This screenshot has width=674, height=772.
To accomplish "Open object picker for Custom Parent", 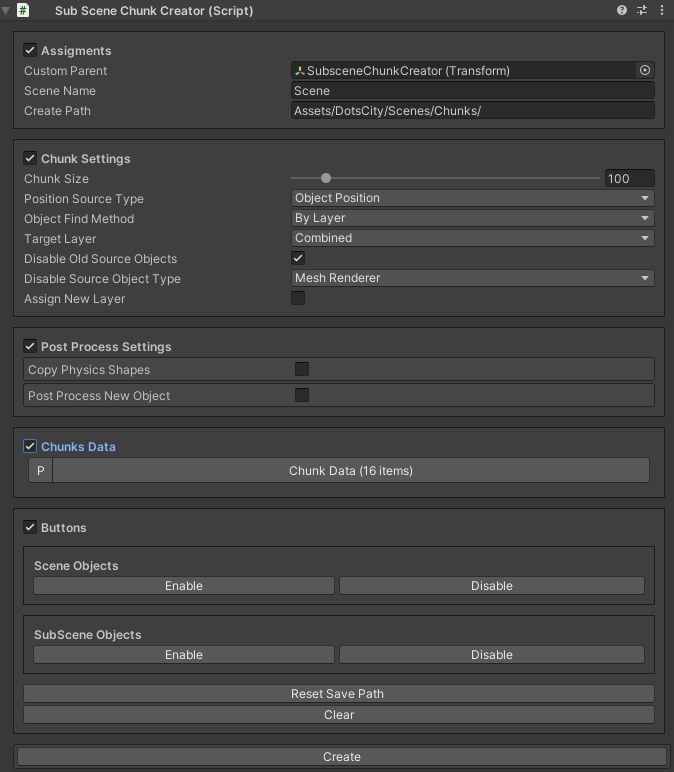I will [x=644, y=70].
